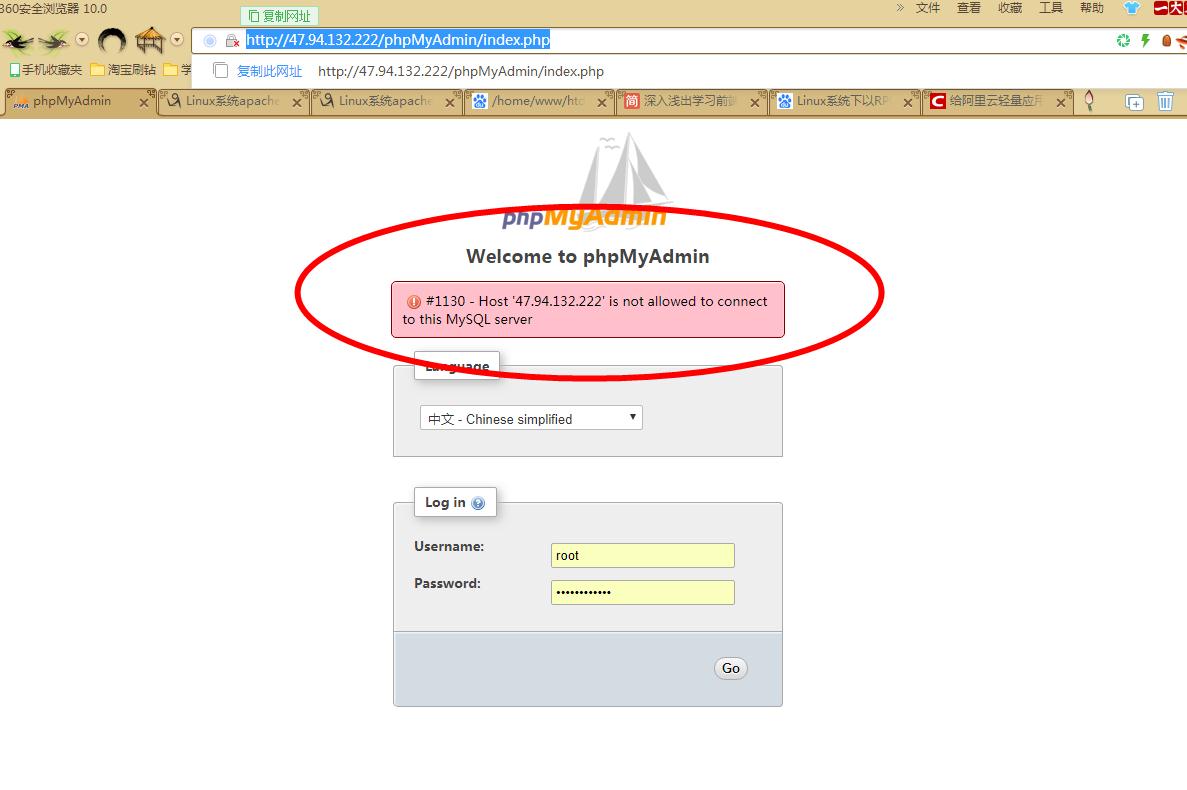
Task: Switch to the 给阿里云轻量应用 tab
Action: [x=995, y=101]
